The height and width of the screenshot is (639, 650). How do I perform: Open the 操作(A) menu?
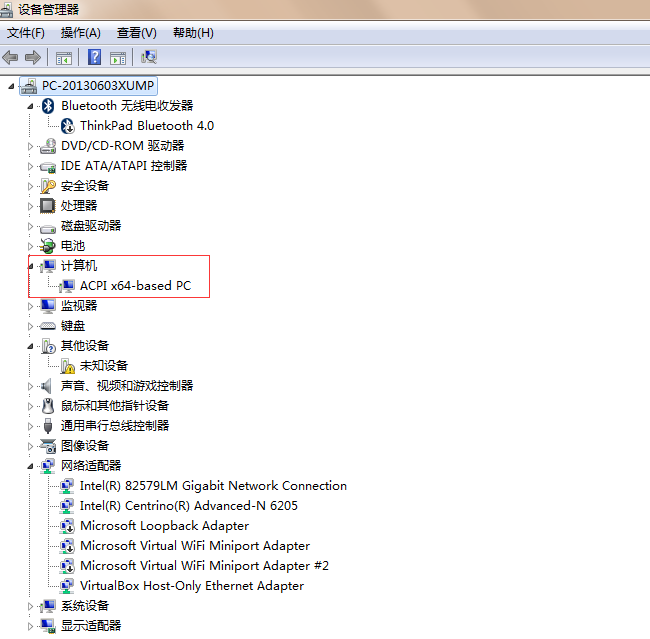click(80, 33)
